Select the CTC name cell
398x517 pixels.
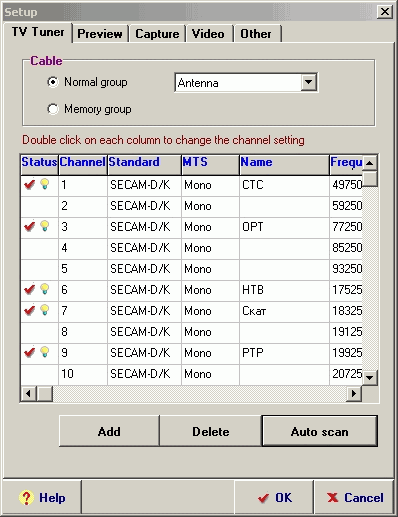point(284,185)
